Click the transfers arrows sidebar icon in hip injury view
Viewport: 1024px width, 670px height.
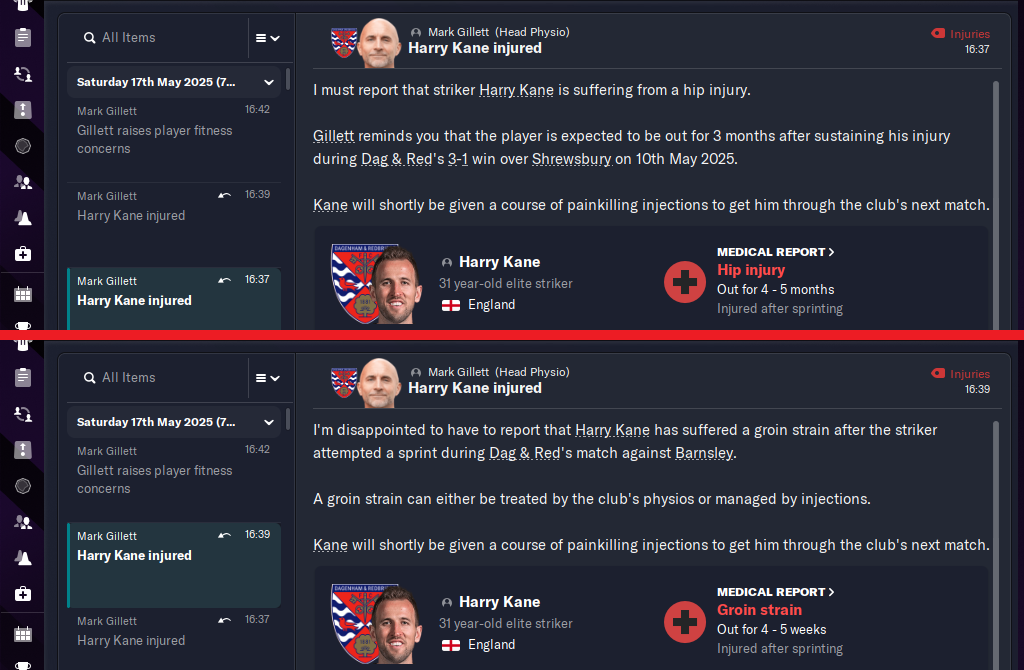23,74
